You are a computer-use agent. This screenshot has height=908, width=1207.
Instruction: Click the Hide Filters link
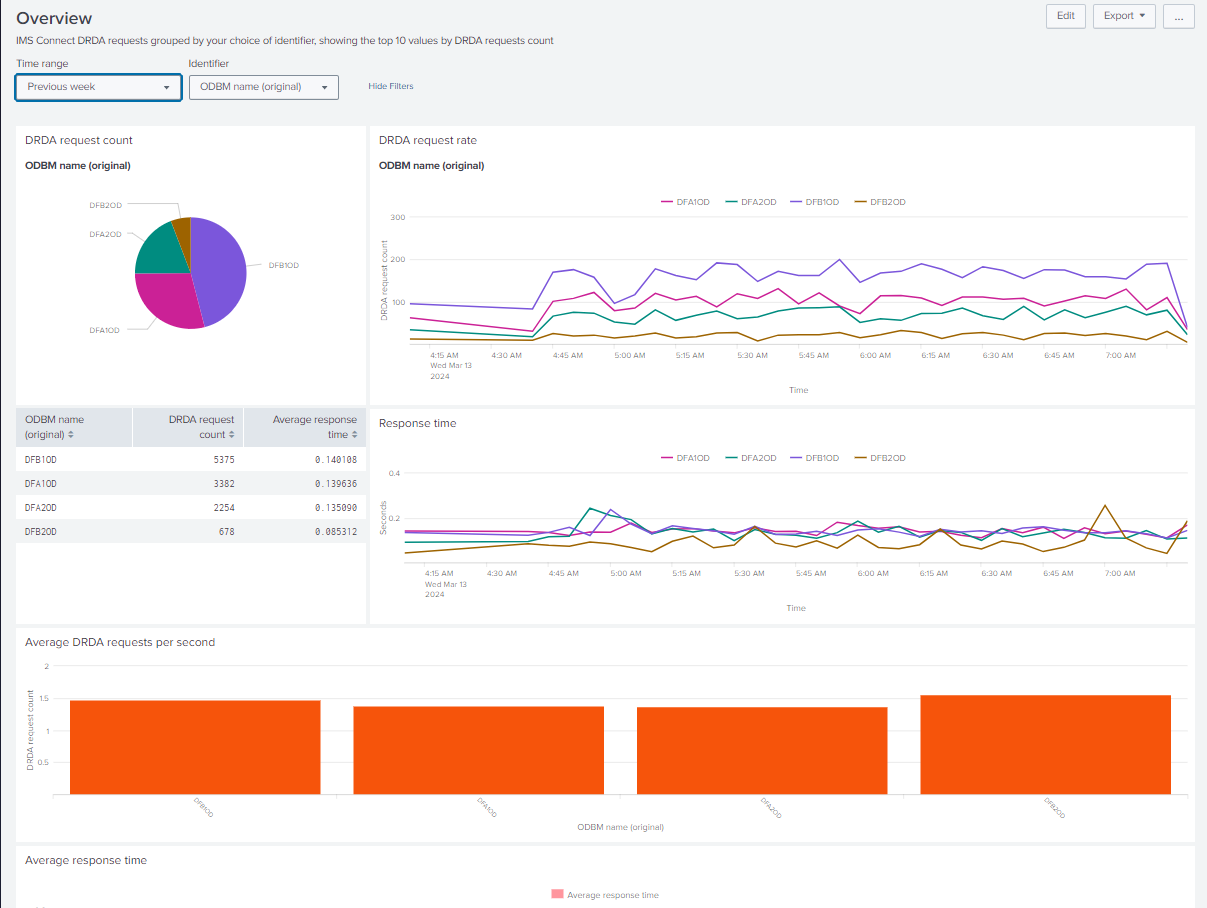[x=390, y=87]
